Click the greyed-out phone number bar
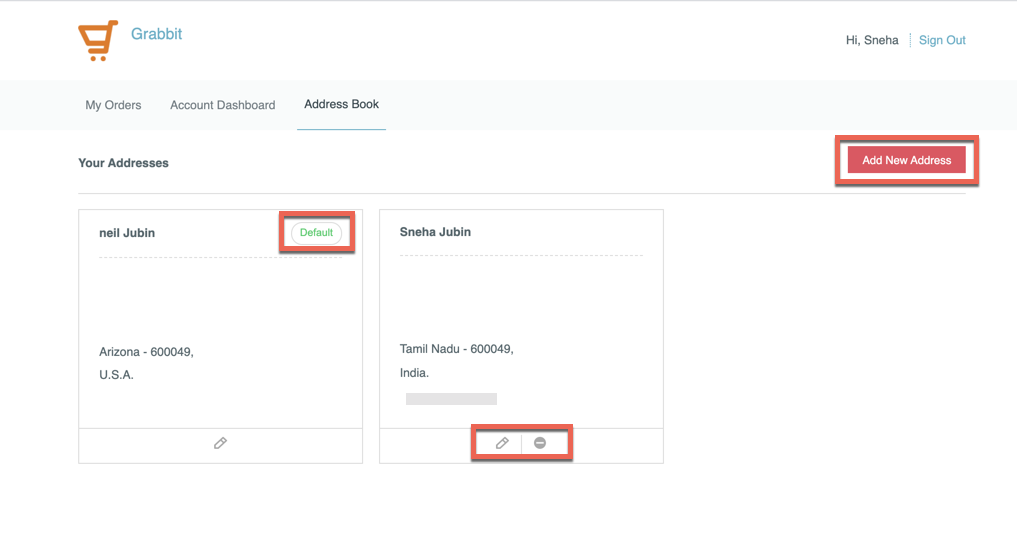 click(x=451, y=399)
